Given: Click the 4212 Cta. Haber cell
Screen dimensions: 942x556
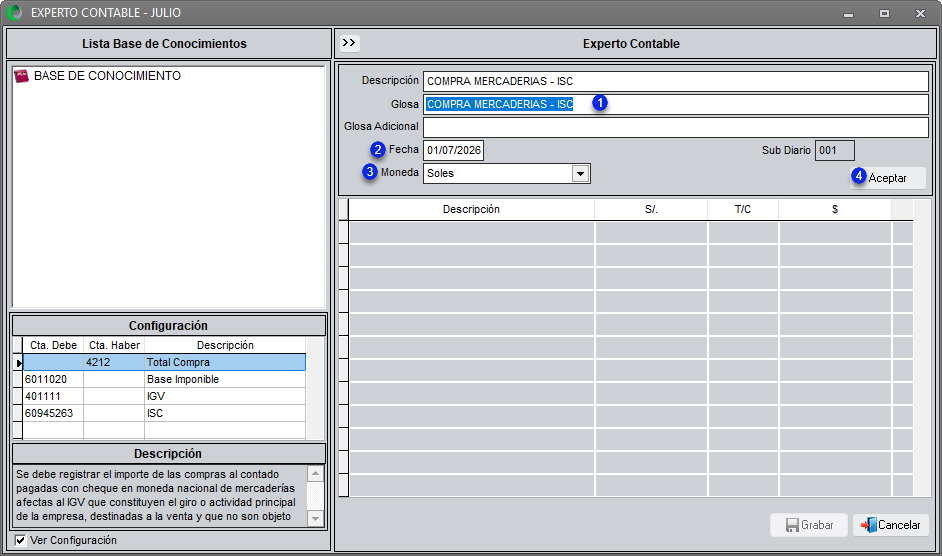Looking at the screenshot, I should [x=114, y=362].
